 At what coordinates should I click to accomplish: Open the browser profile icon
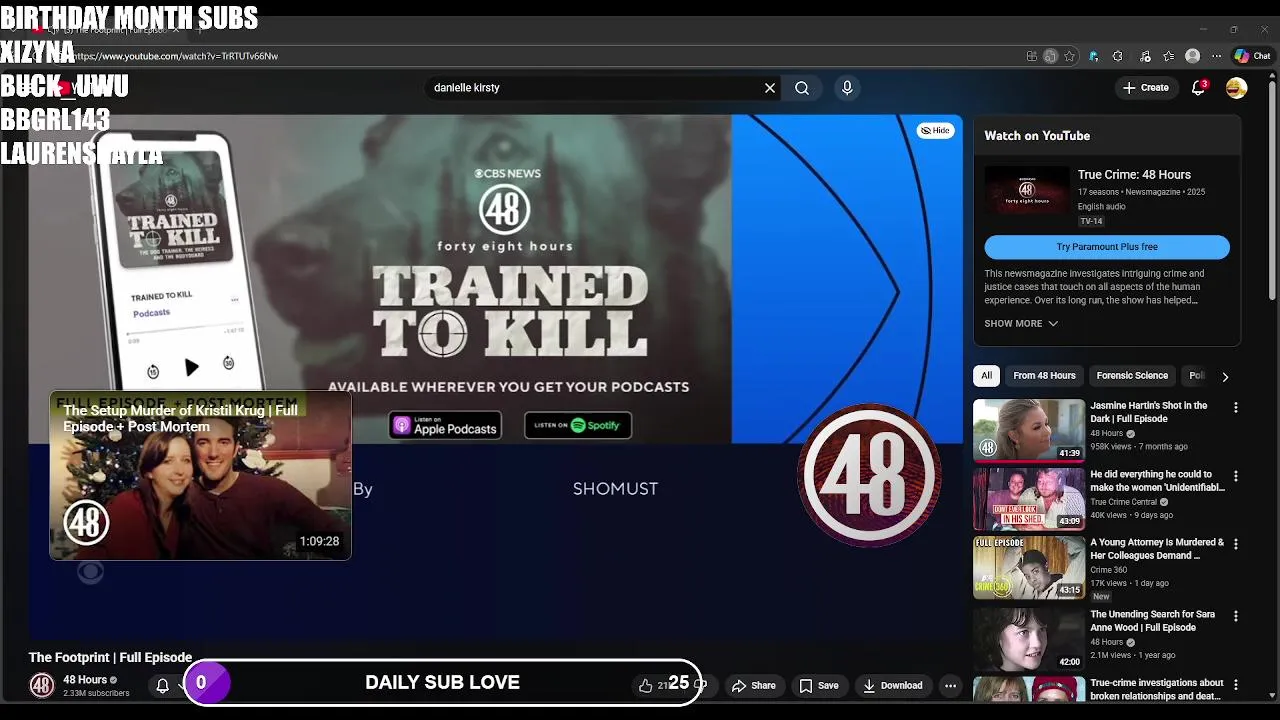click(1192, 56)
